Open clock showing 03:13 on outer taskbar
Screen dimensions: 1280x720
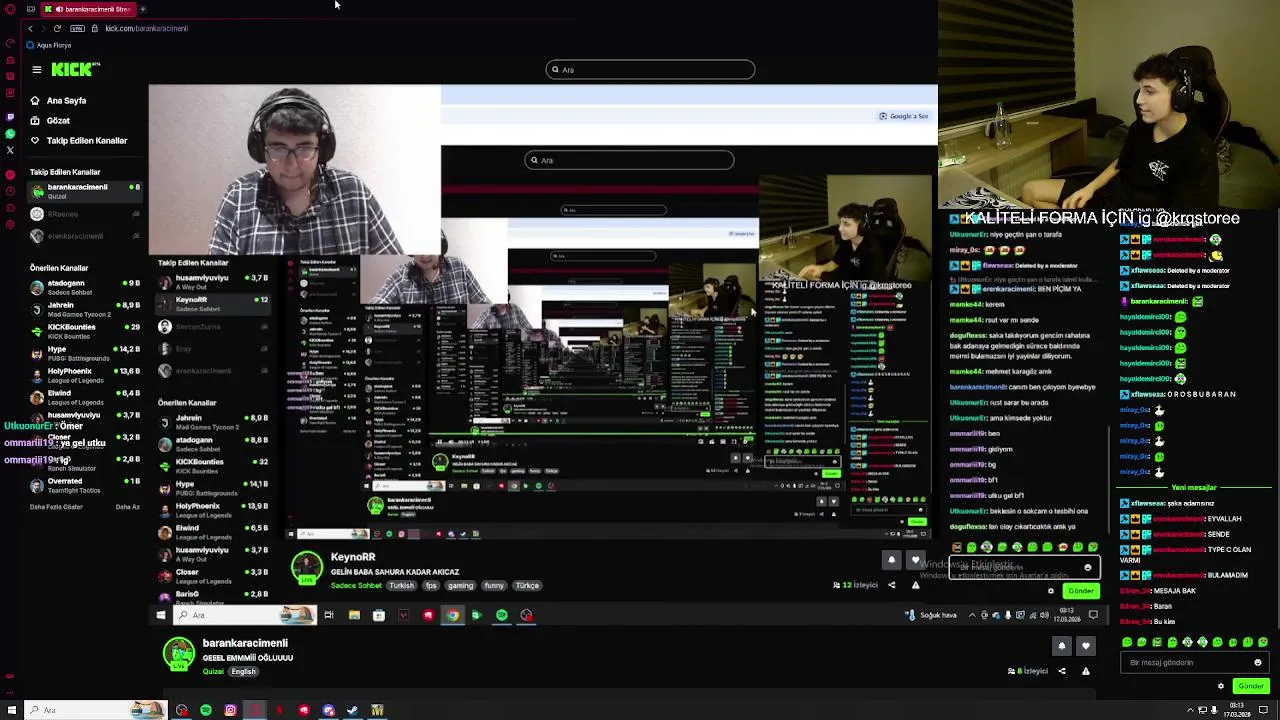point(1238,710)
